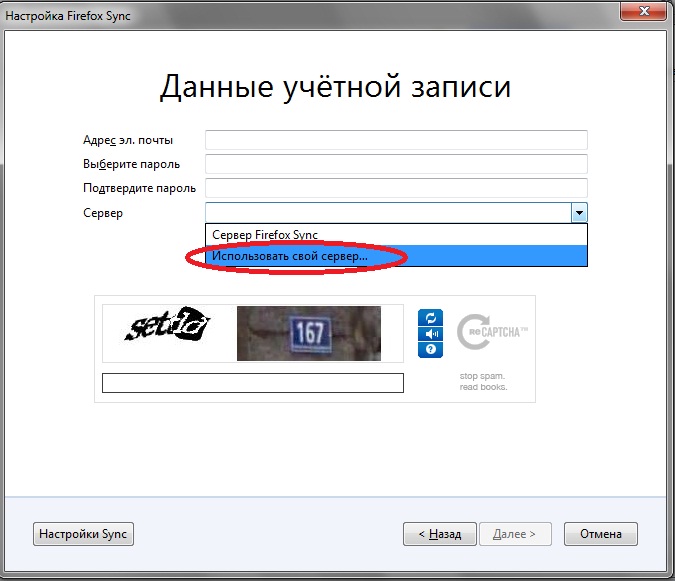Click the Сервер dropdown arrow
Screen dimensions: 675x581
578,212
